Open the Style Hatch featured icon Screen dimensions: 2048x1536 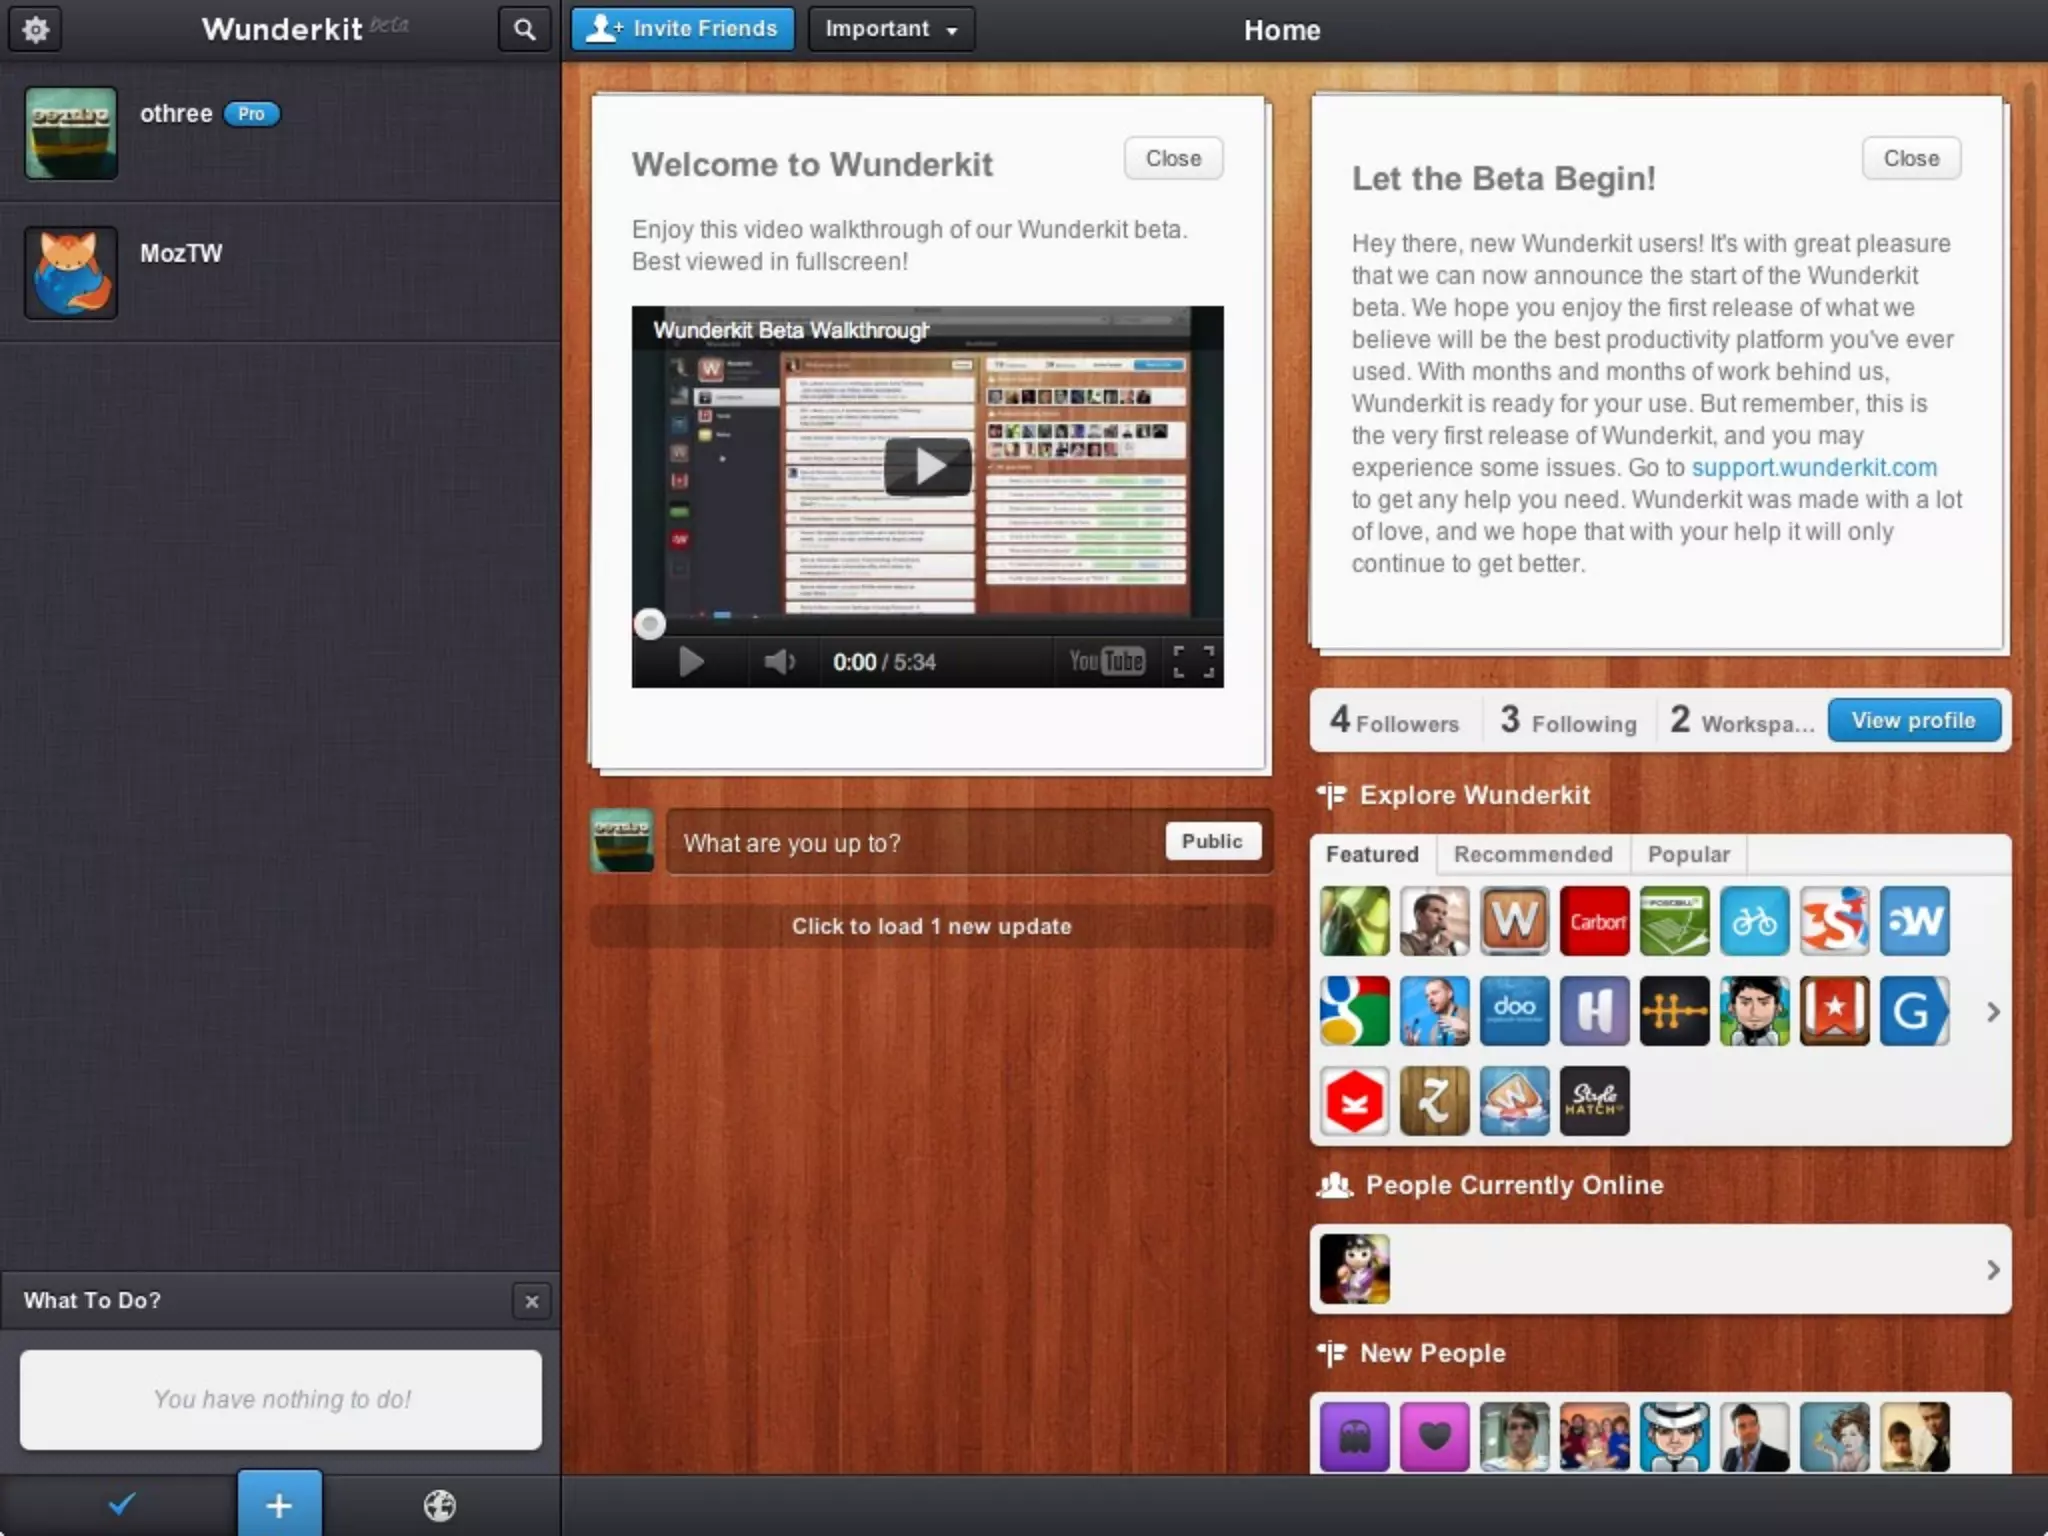pyautogui.click(x=1594, y=1101)
